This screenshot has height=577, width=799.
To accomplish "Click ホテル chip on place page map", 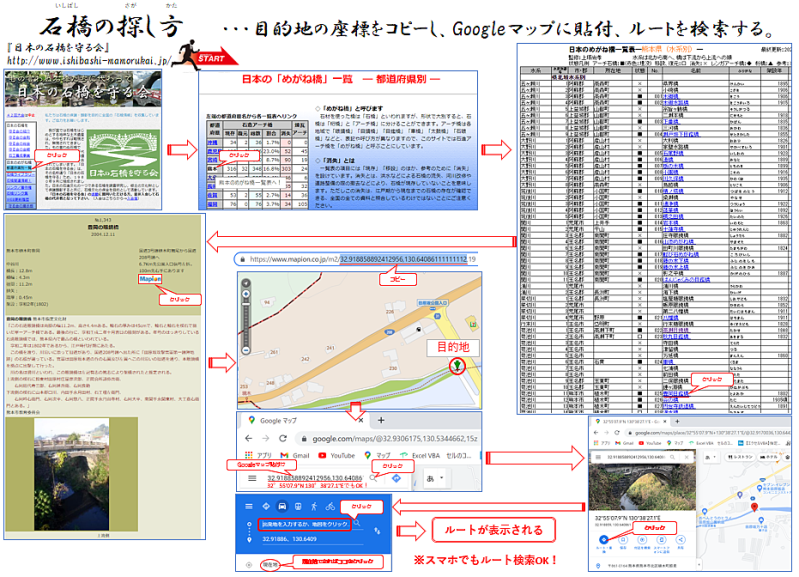I will coord(769,457).
